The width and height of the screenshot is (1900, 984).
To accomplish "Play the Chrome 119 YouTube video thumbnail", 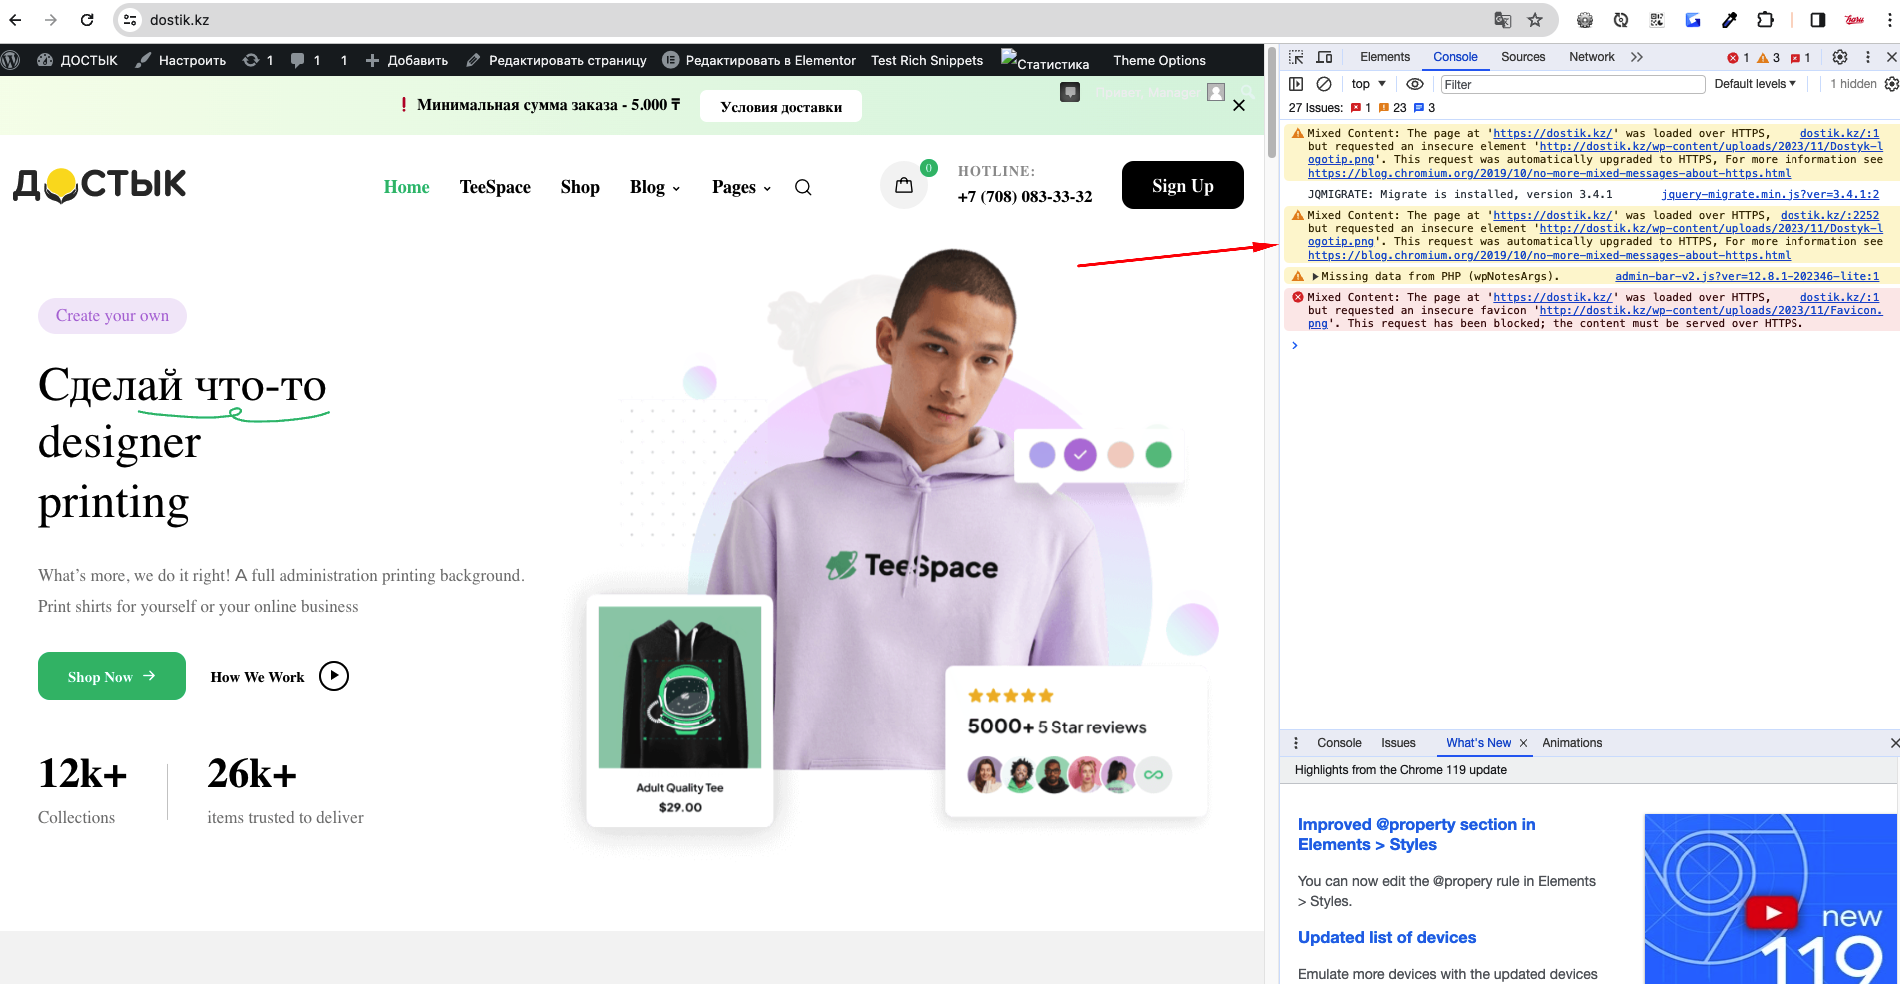I will (1773, 912).
